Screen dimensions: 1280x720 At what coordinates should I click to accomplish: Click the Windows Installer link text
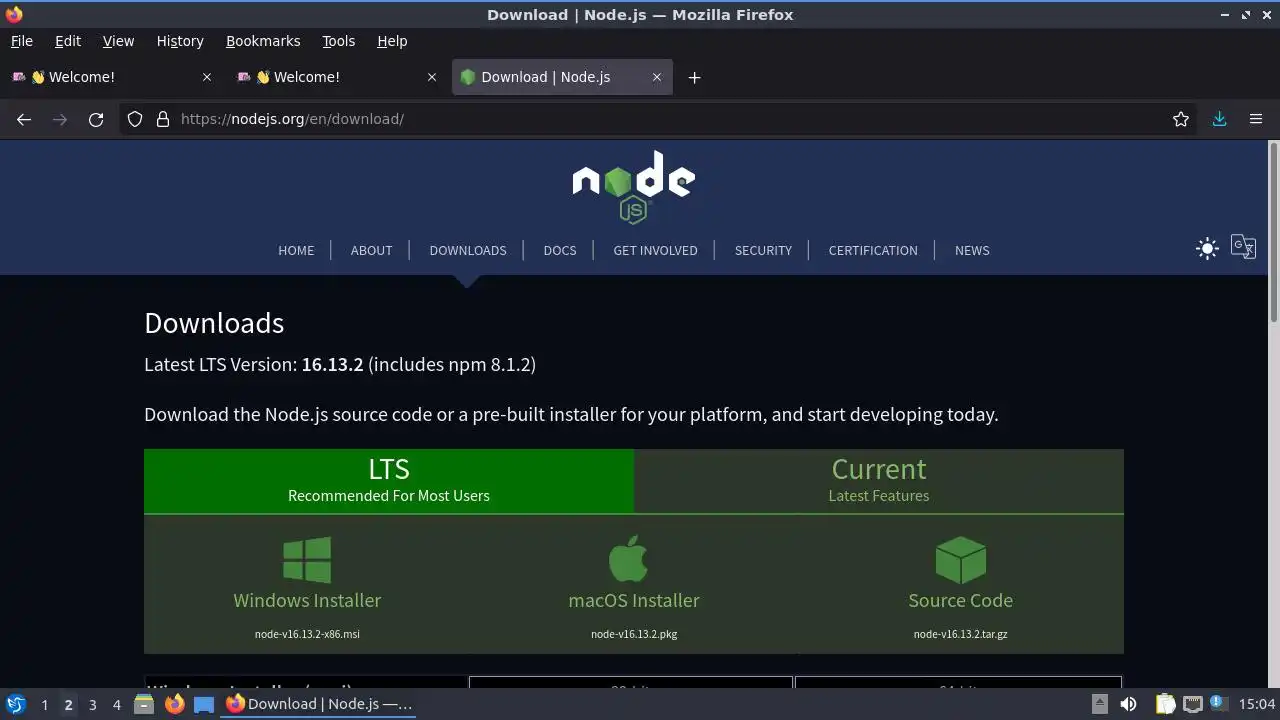click(x=307, y=600)
